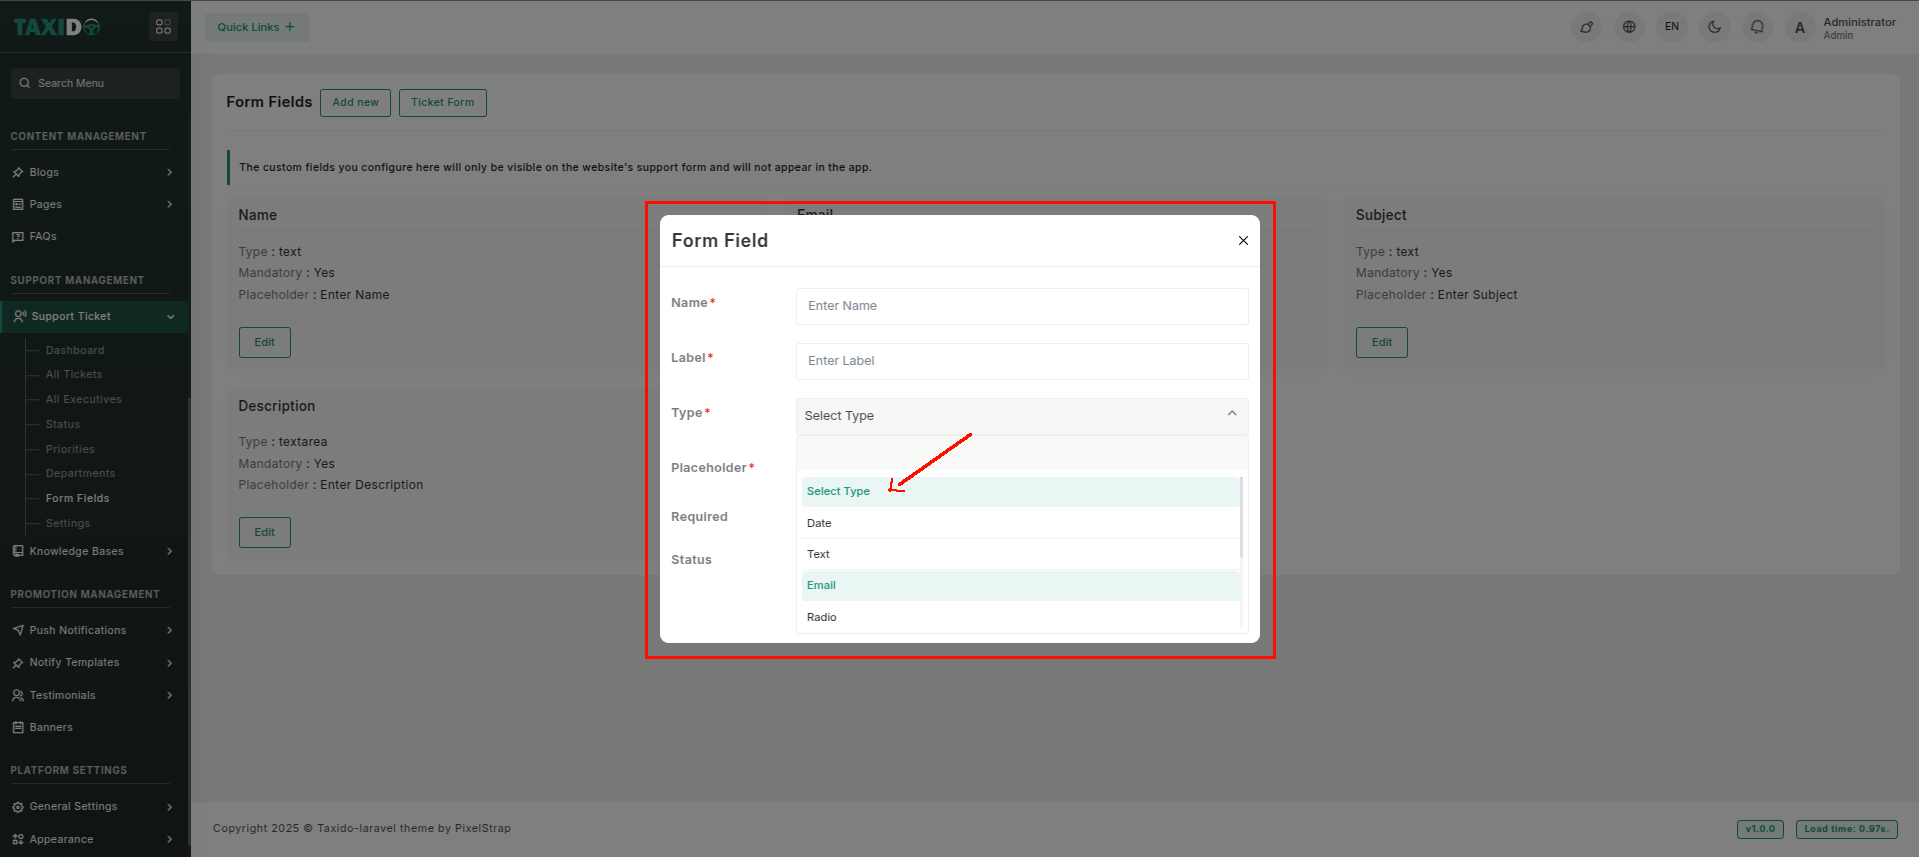Open the globe website icon
The height and width of the screenshot is (857, 1919).
click(x=1629, y=27)
